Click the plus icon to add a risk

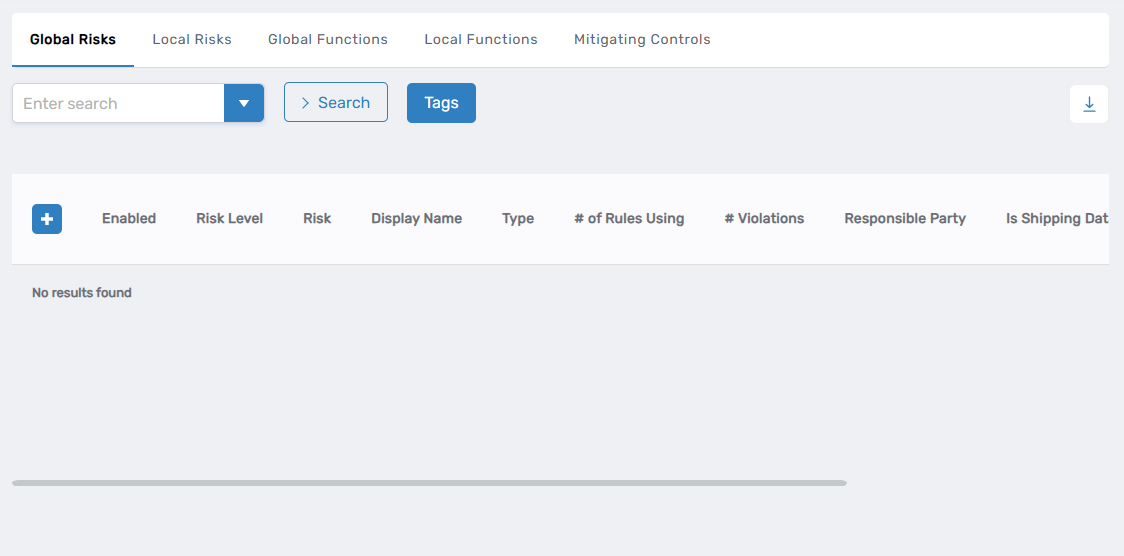tap(47, 219)
